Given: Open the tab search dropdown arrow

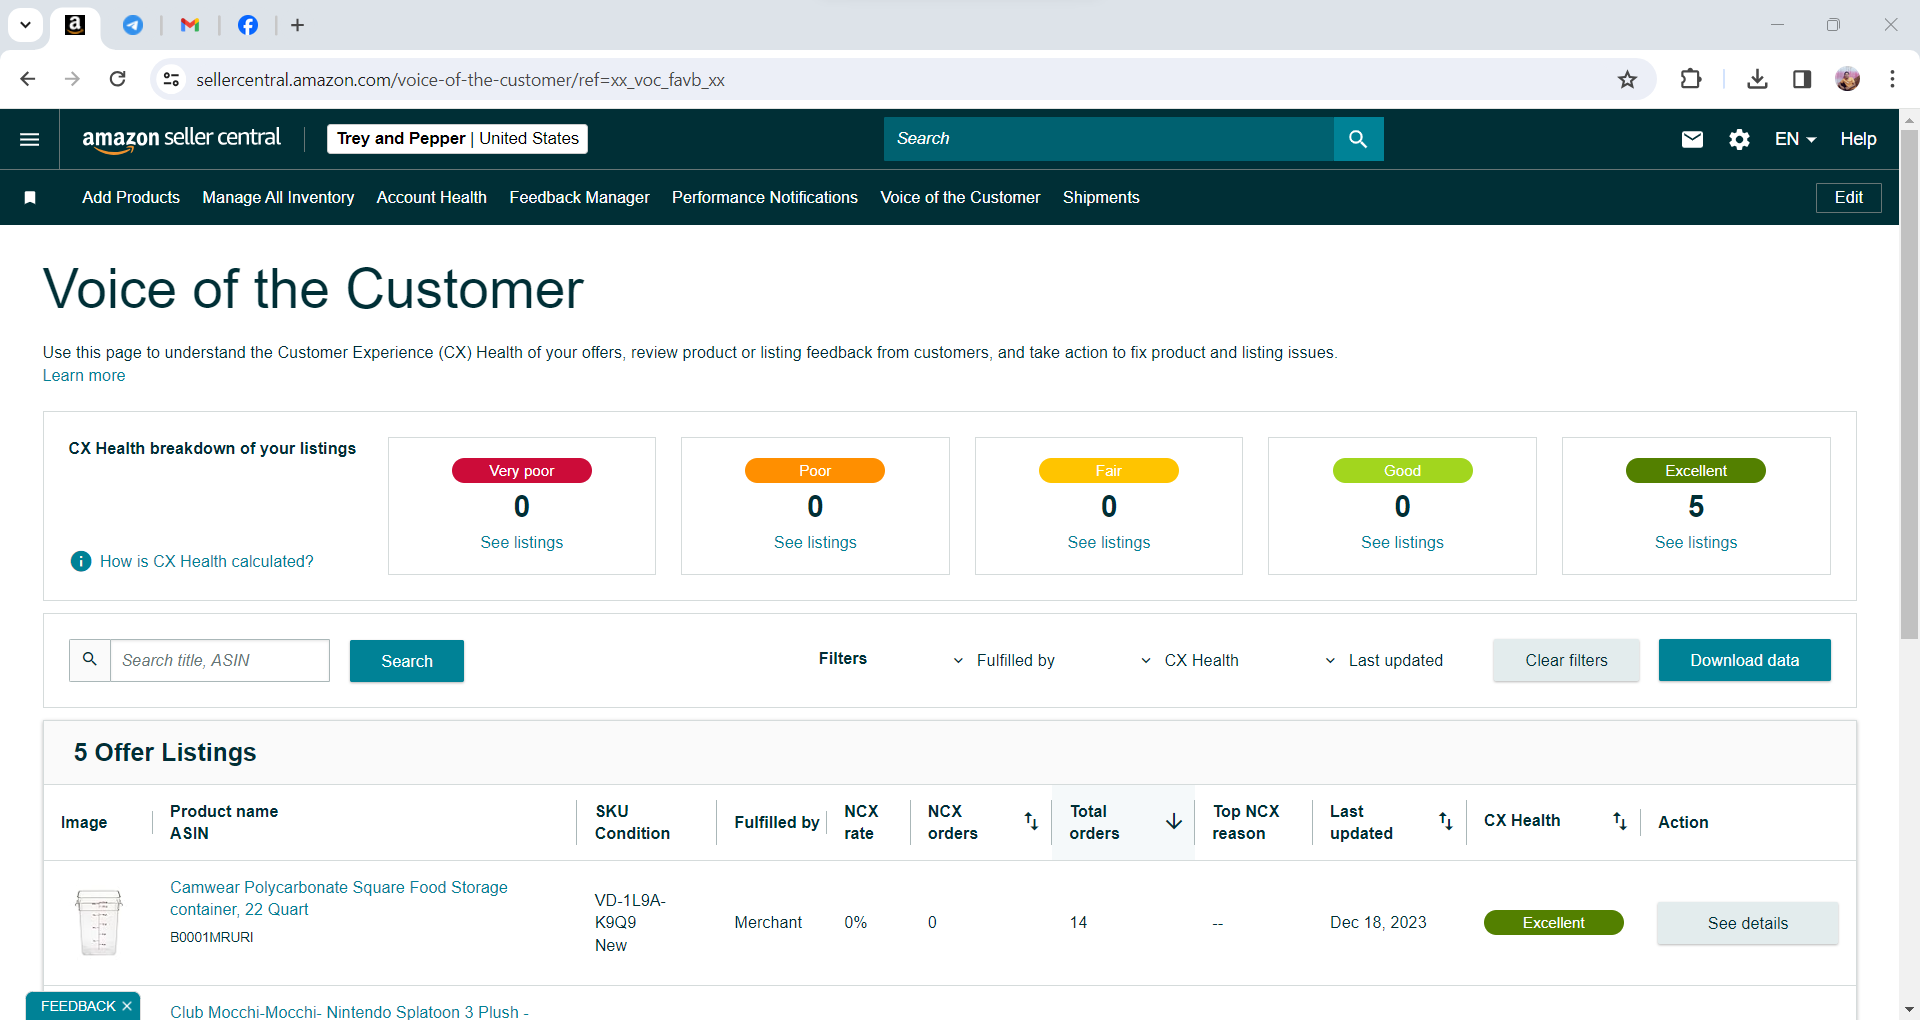Looking at the screenshot, I should (26, 25).
